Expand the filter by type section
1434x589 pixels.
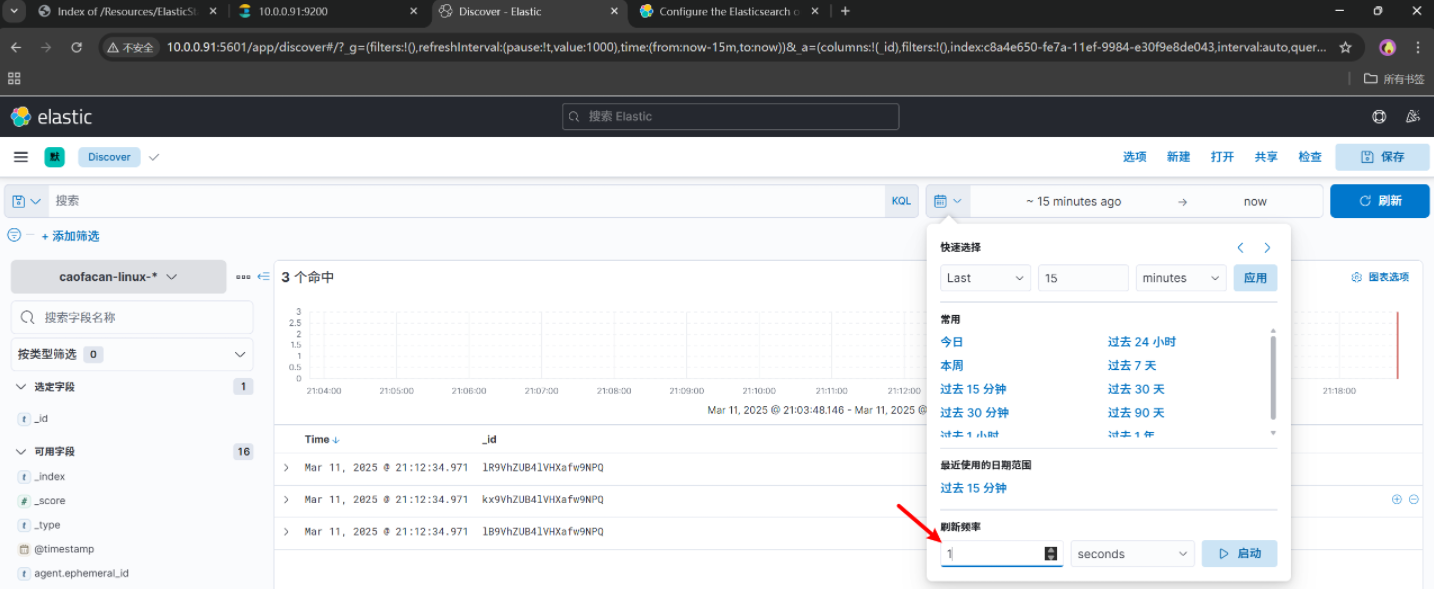[131, 354]
